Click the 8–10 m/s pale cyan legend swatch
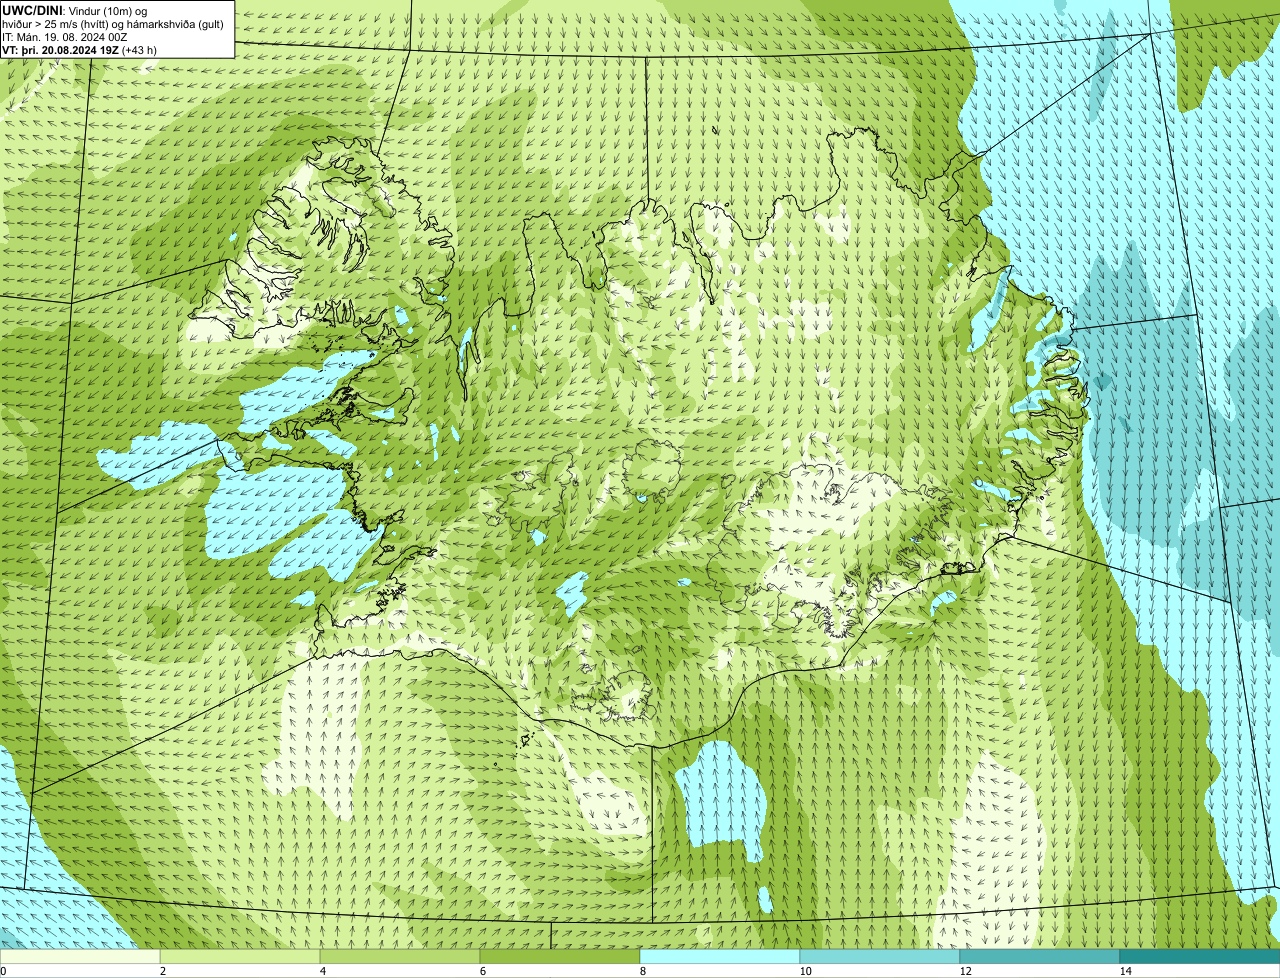 coord(720,956)
